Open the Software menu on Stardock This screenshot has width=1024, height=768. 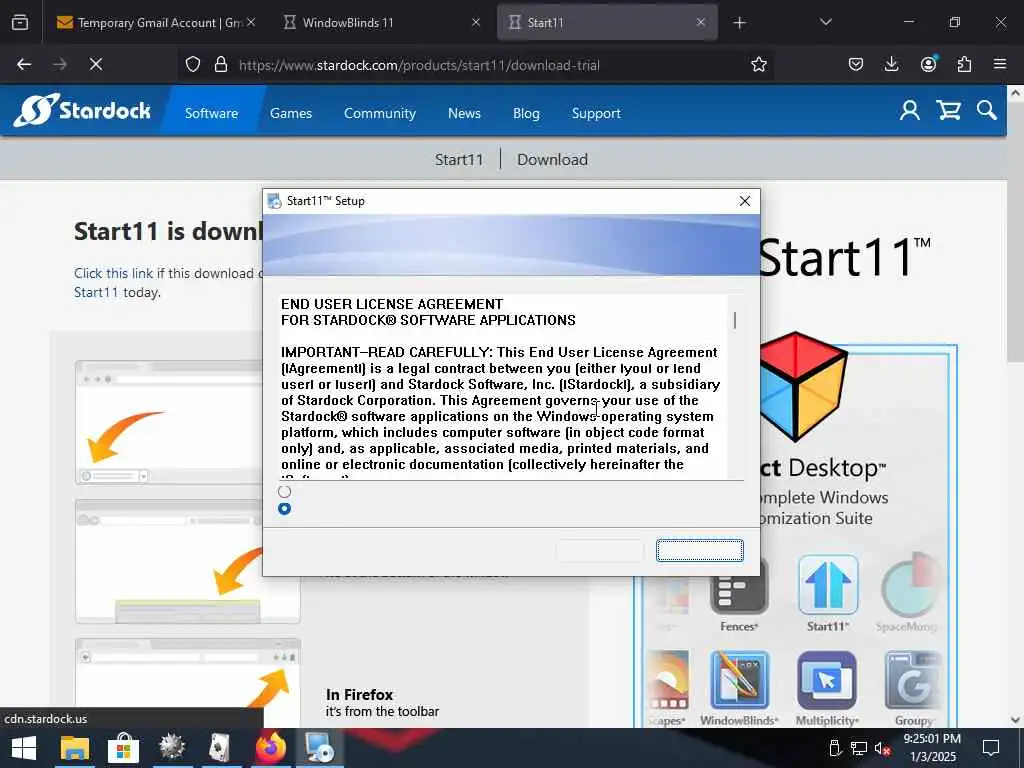pyautogui.click(x=212, y=113)
